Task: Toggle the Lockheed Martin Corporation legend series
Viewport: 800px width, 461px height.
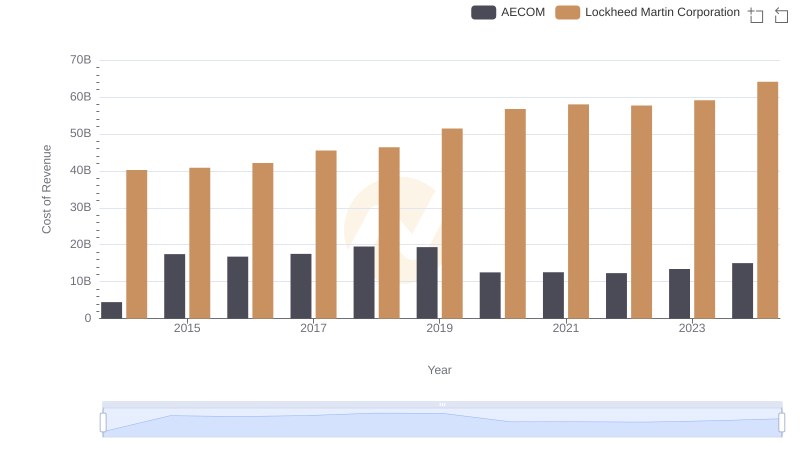Action: (647, 12)
